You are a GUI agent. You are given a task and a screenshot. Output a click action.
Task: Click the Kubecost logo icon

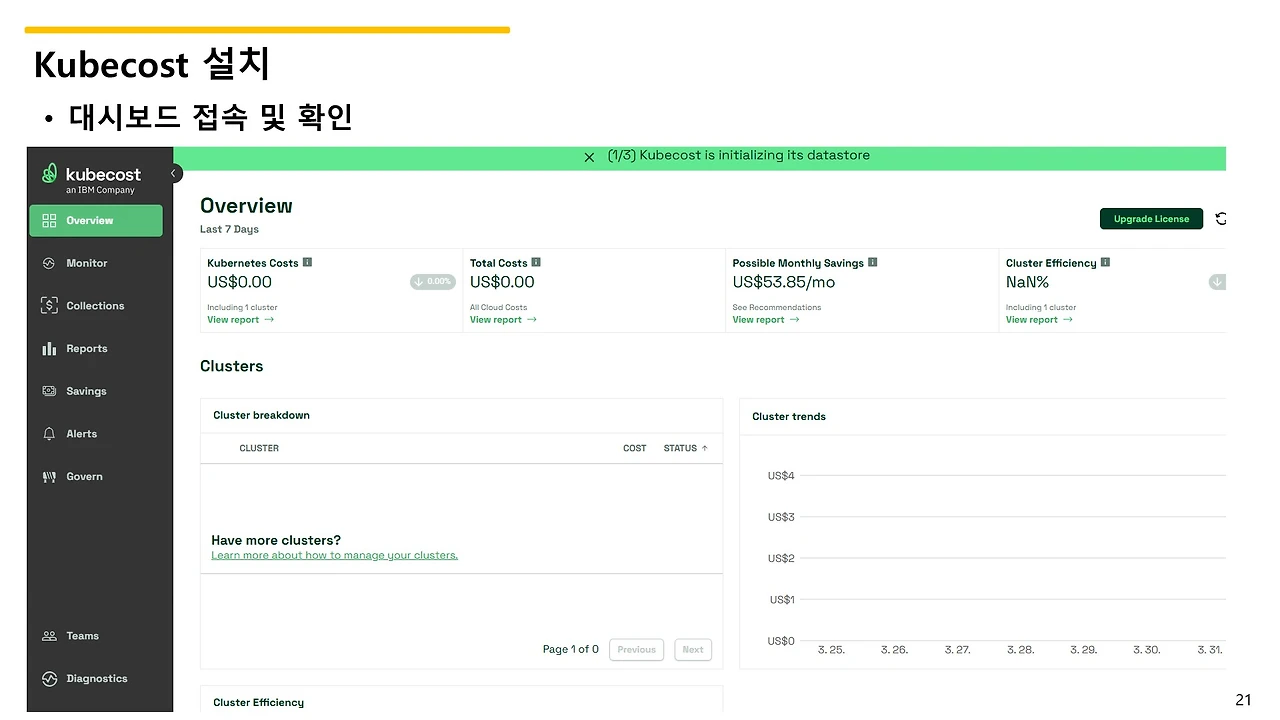pos(49,174)
